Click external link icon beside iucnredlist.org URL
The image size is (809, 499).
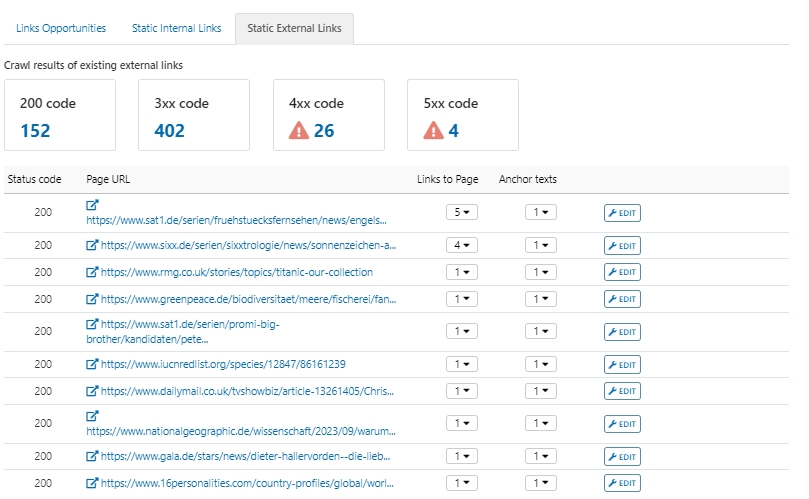pyautogui.click(x=92, y=364)
